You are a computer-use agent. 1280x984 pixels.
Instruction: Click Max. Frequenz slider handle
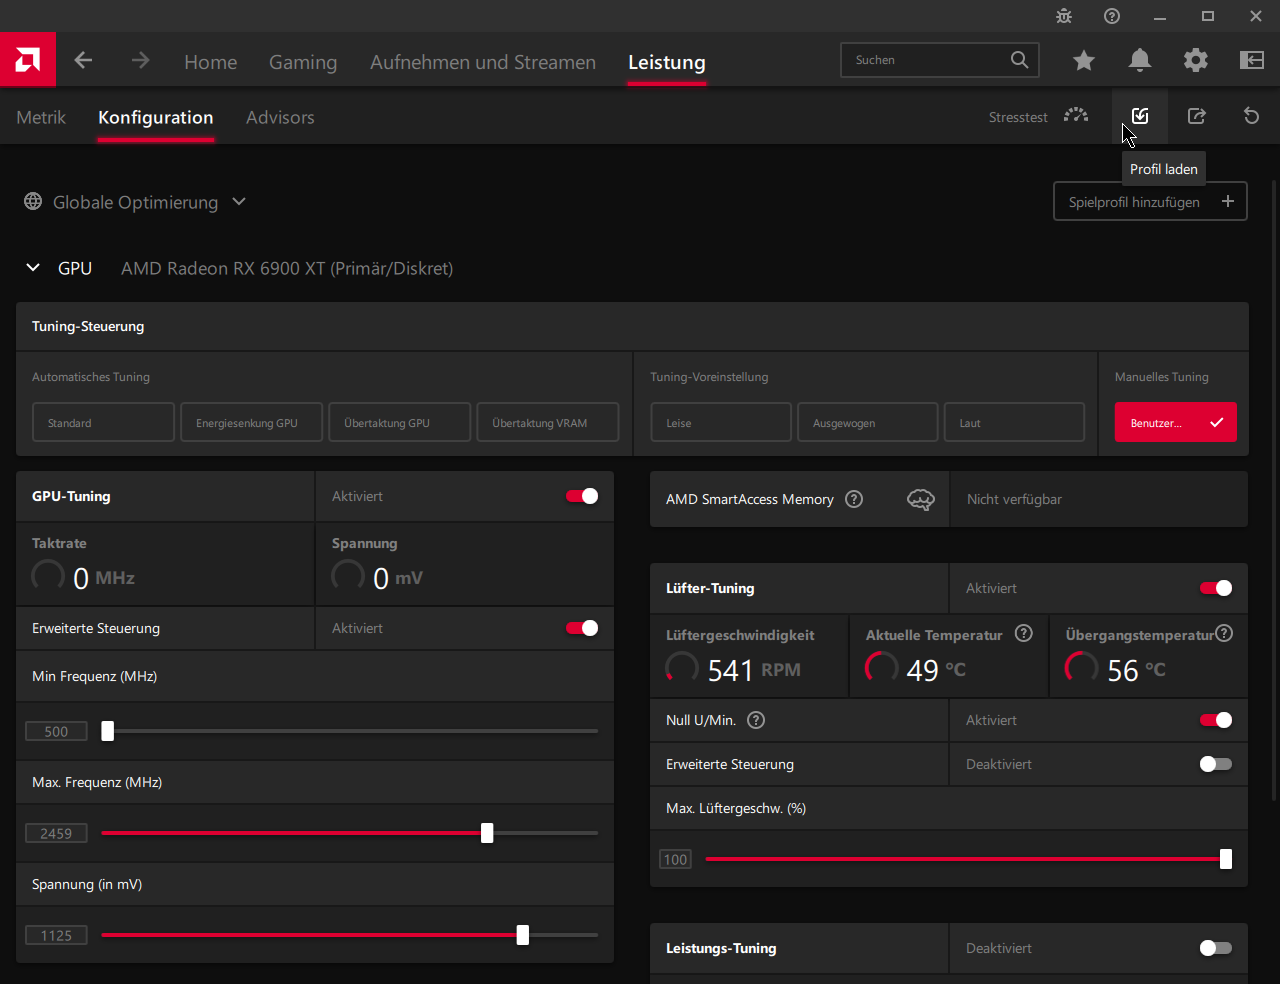click(487, 833)
